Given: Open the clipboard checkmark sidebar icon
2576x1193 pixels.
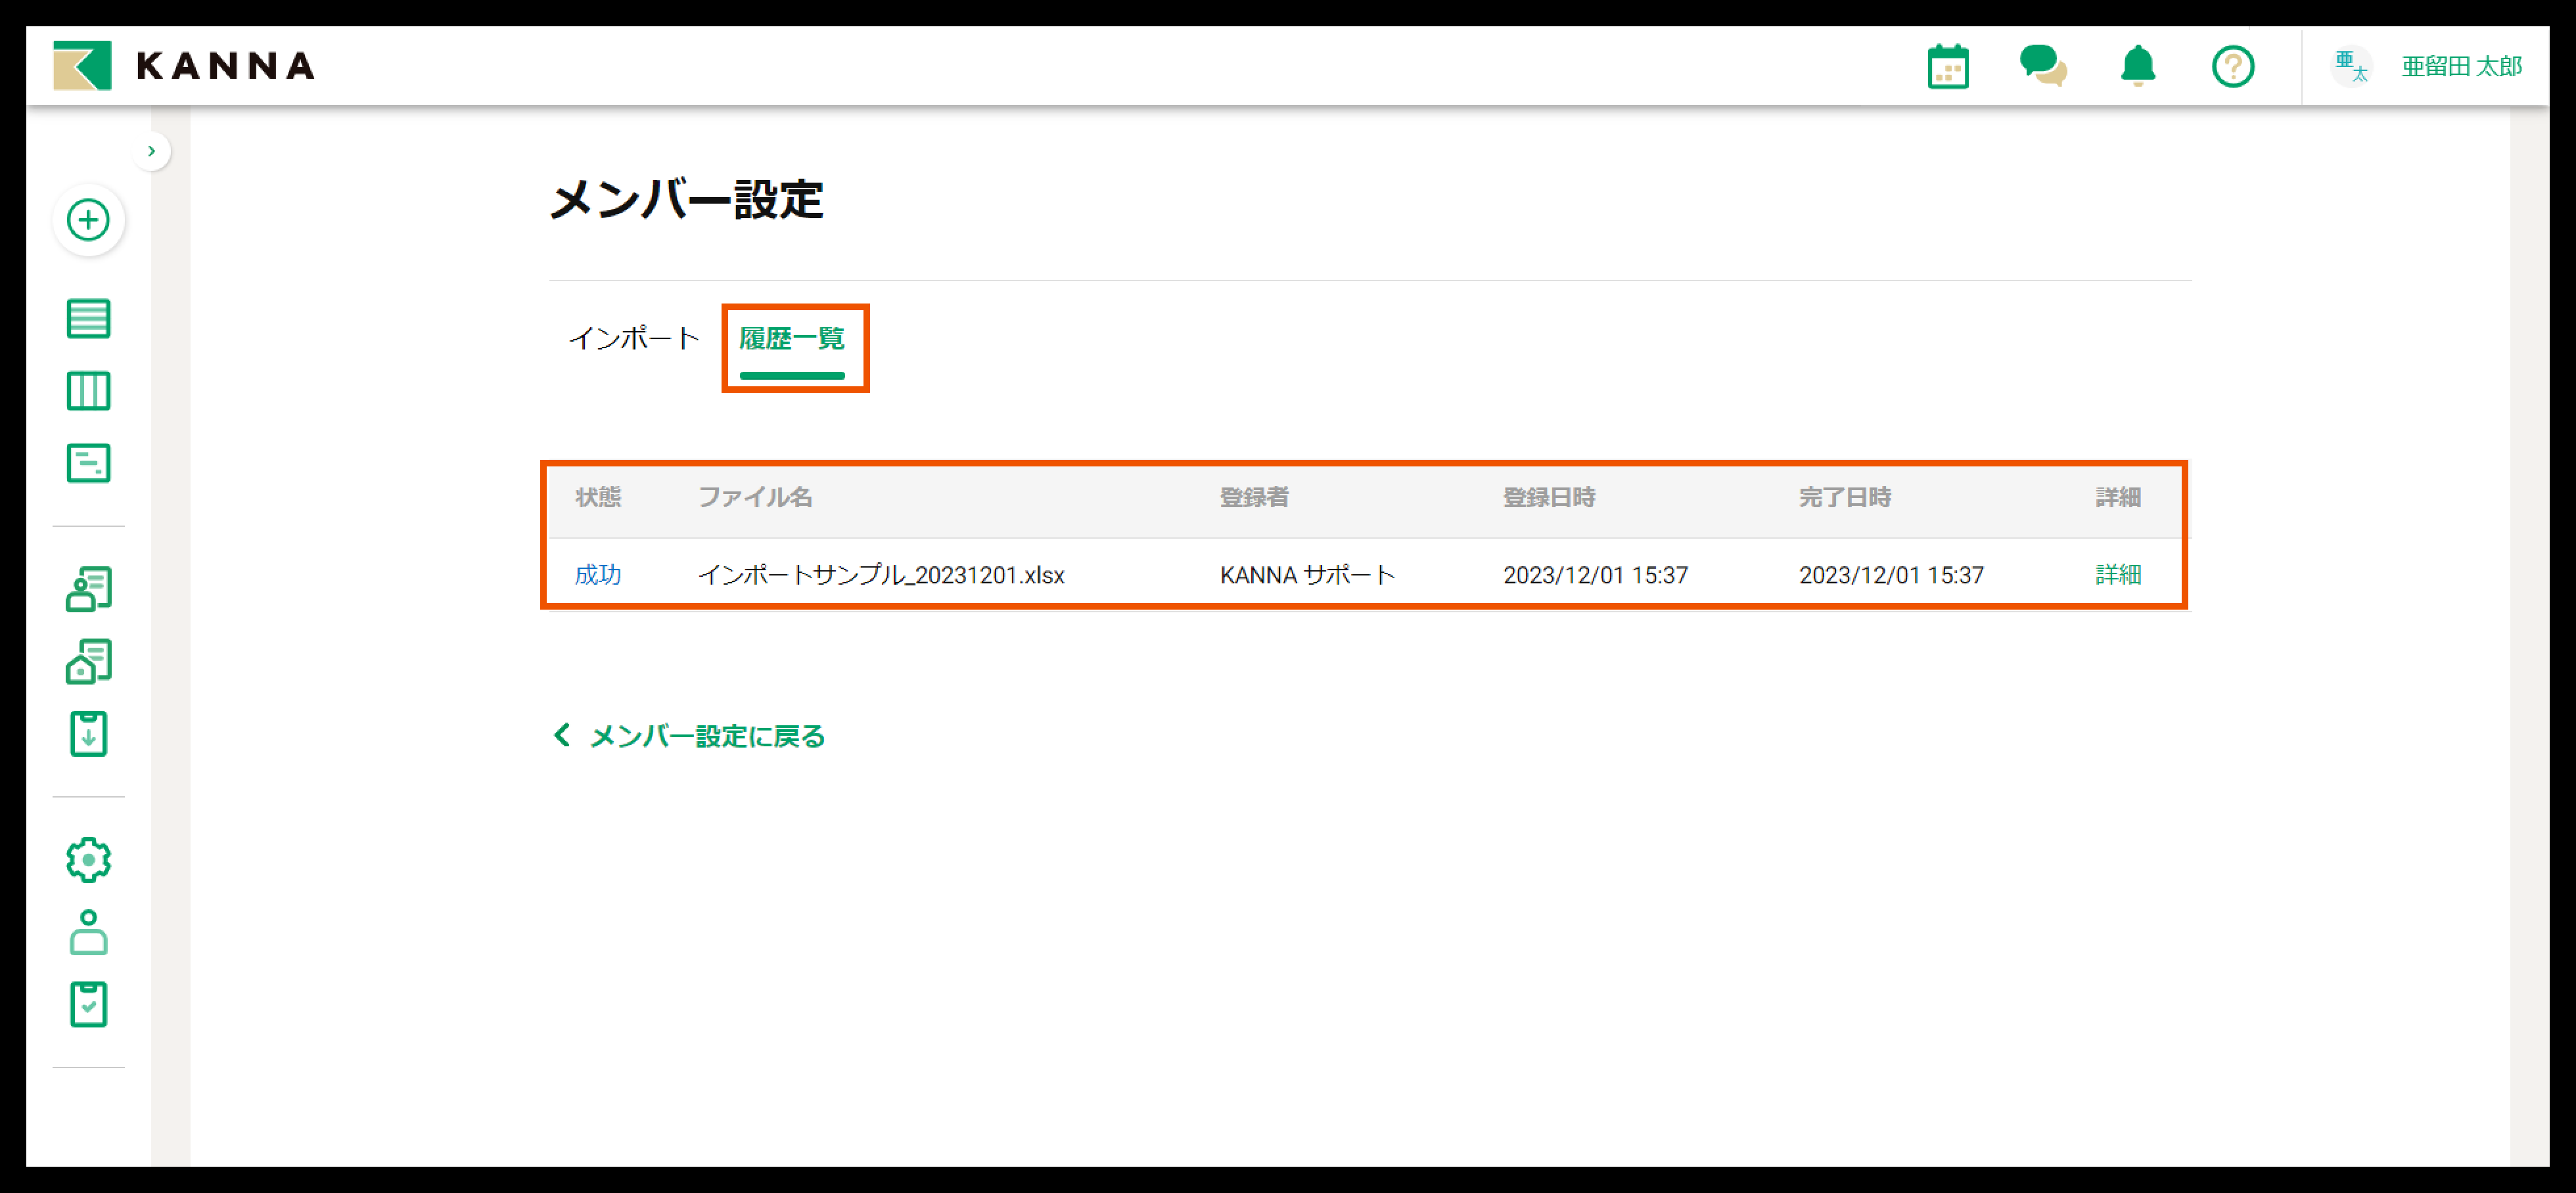Looking at the screenshot, I should point(88,1004).
